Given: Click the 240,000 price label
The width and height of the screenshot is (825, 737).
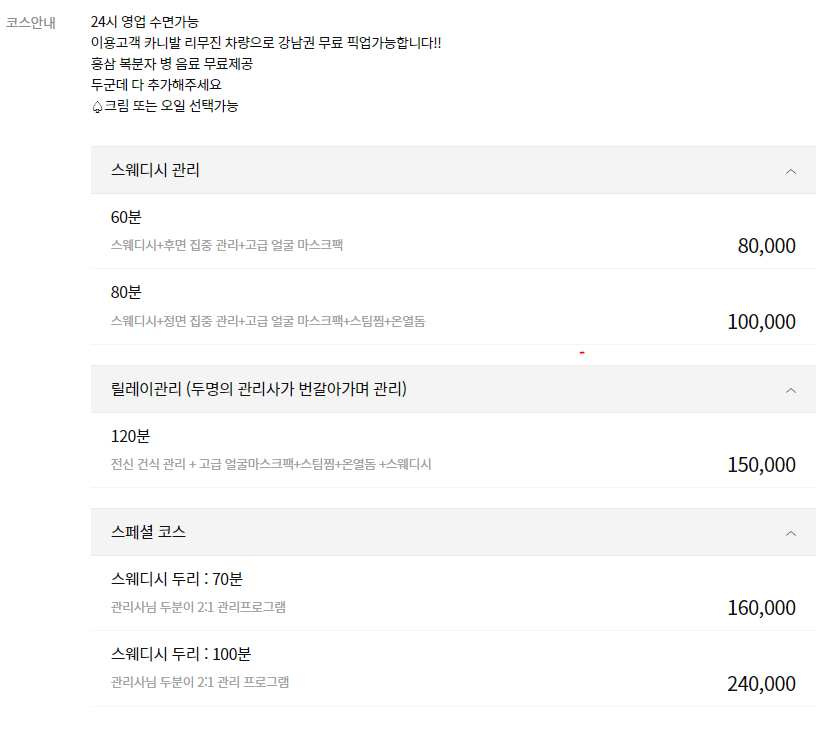Looking at the screenshot, I should (760, 682).
